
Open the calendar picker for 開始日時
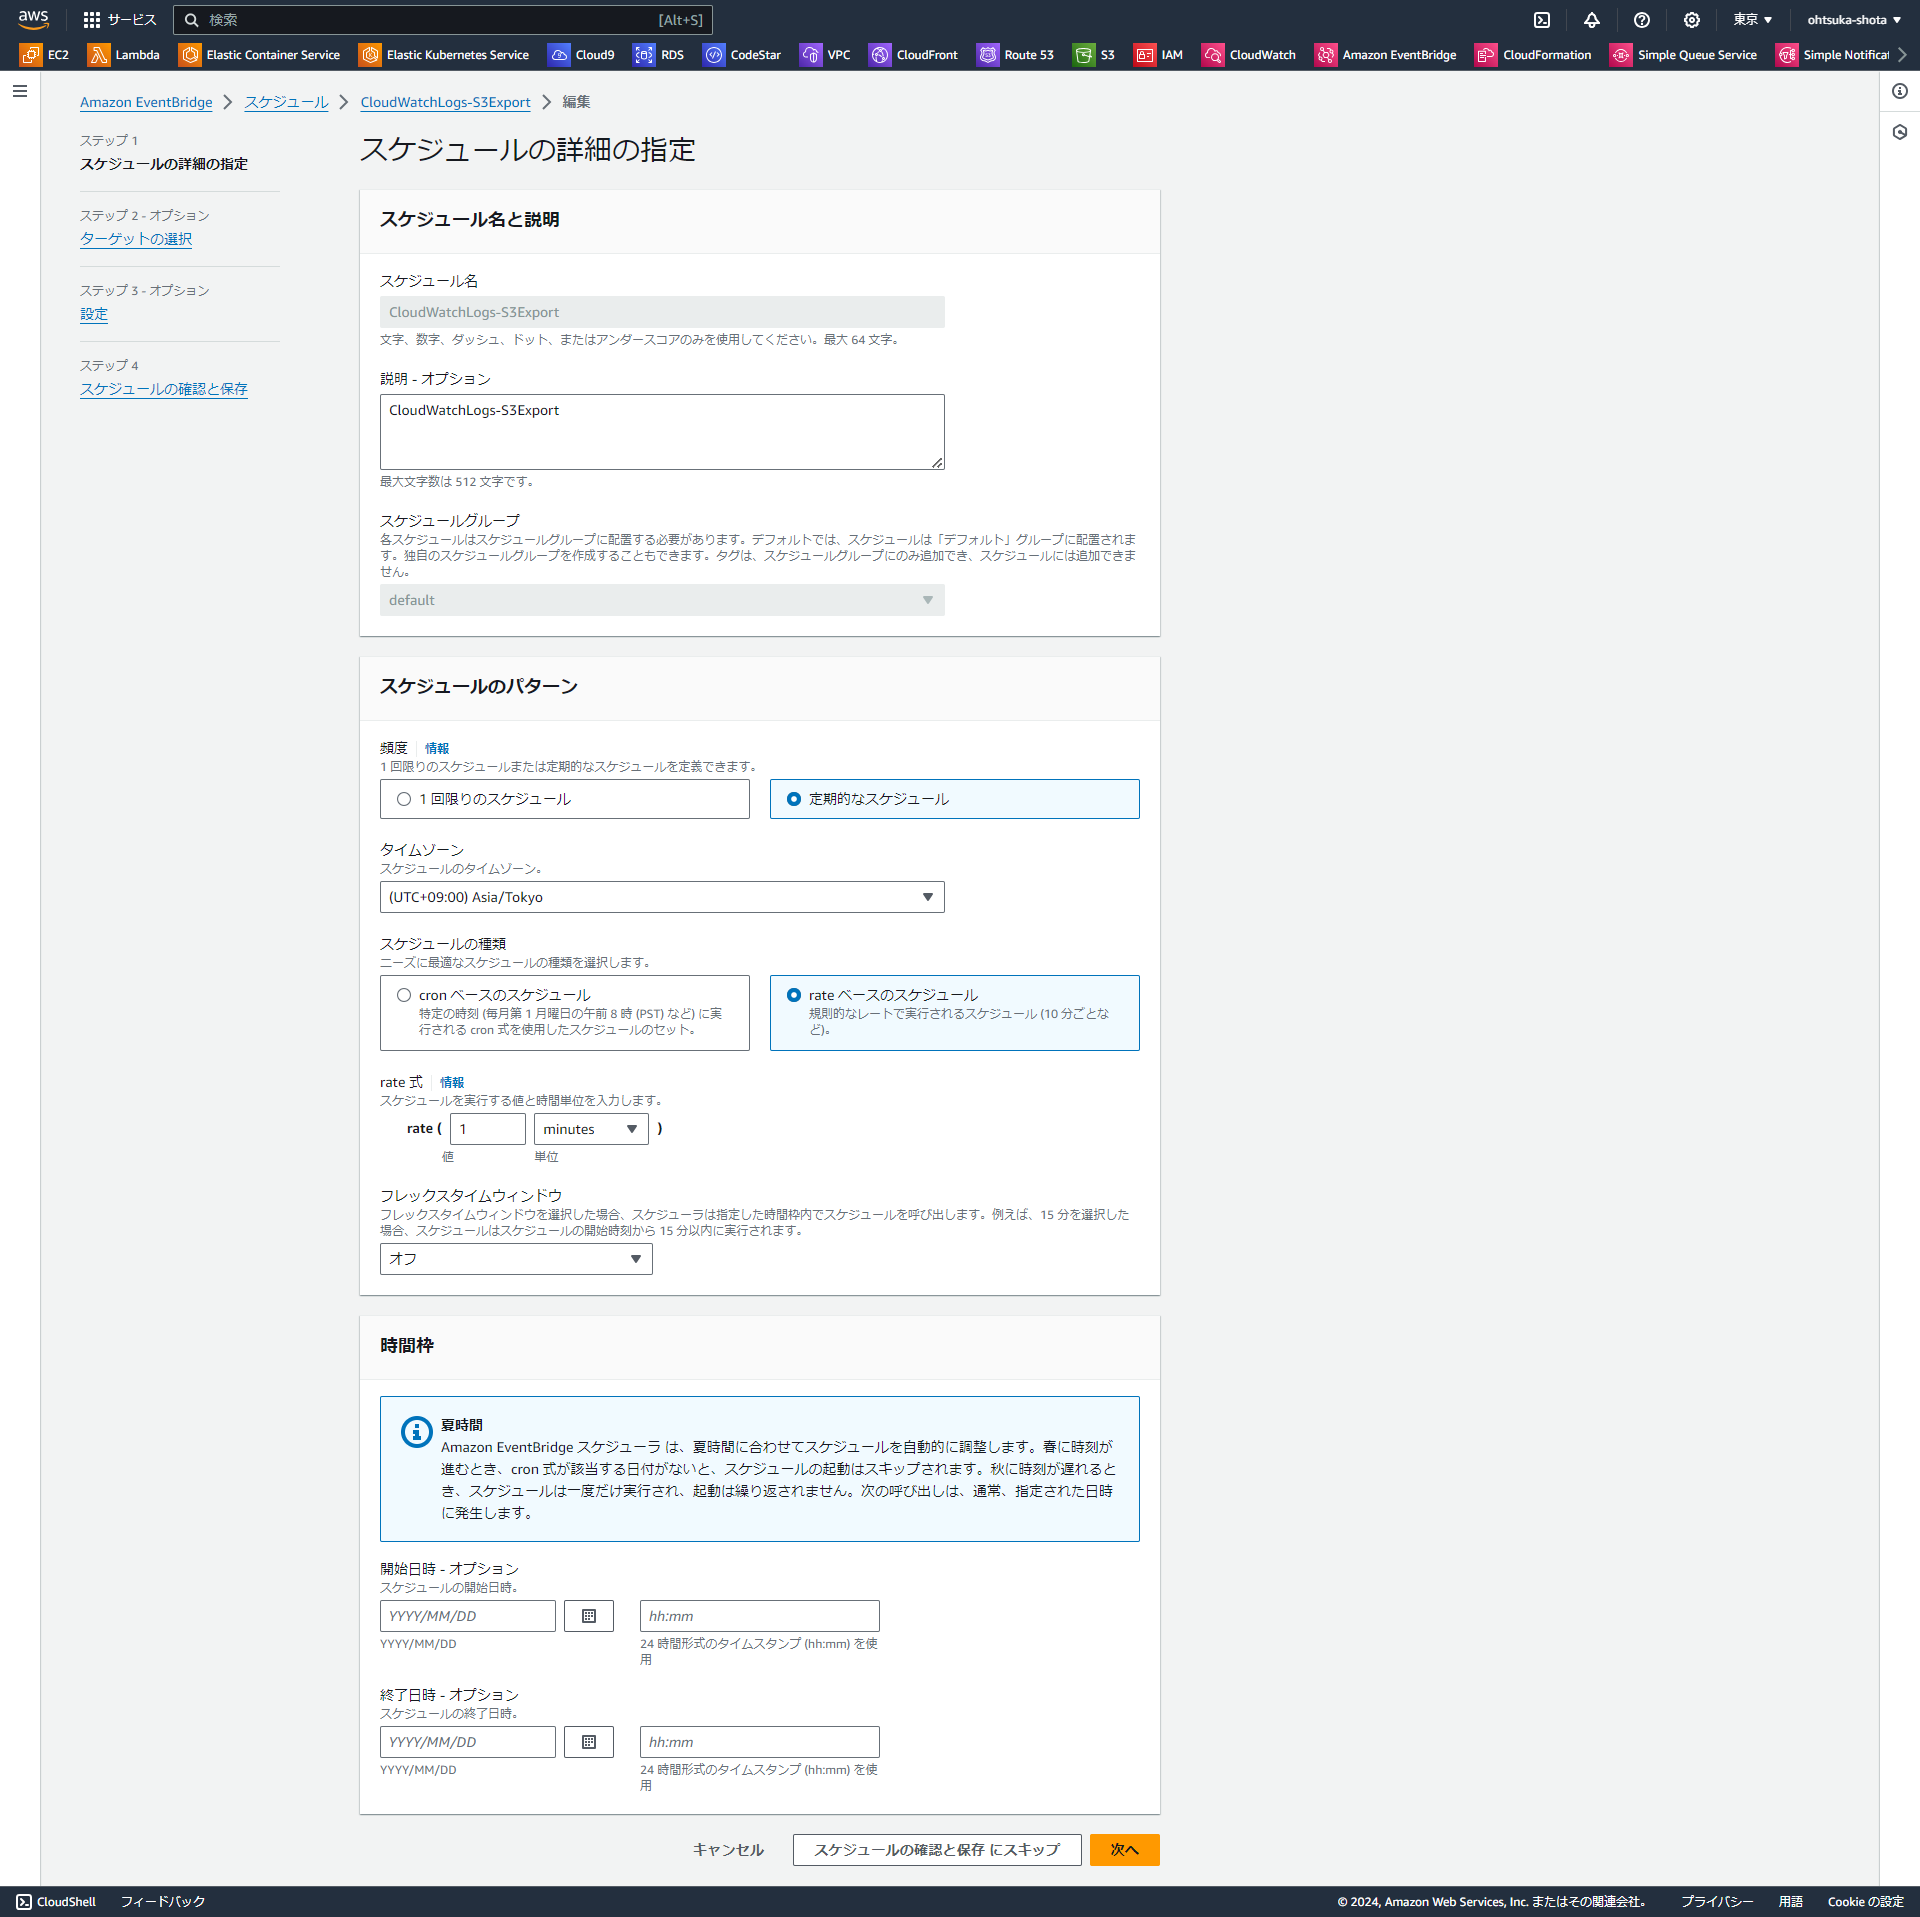[x=588, y=1615]
